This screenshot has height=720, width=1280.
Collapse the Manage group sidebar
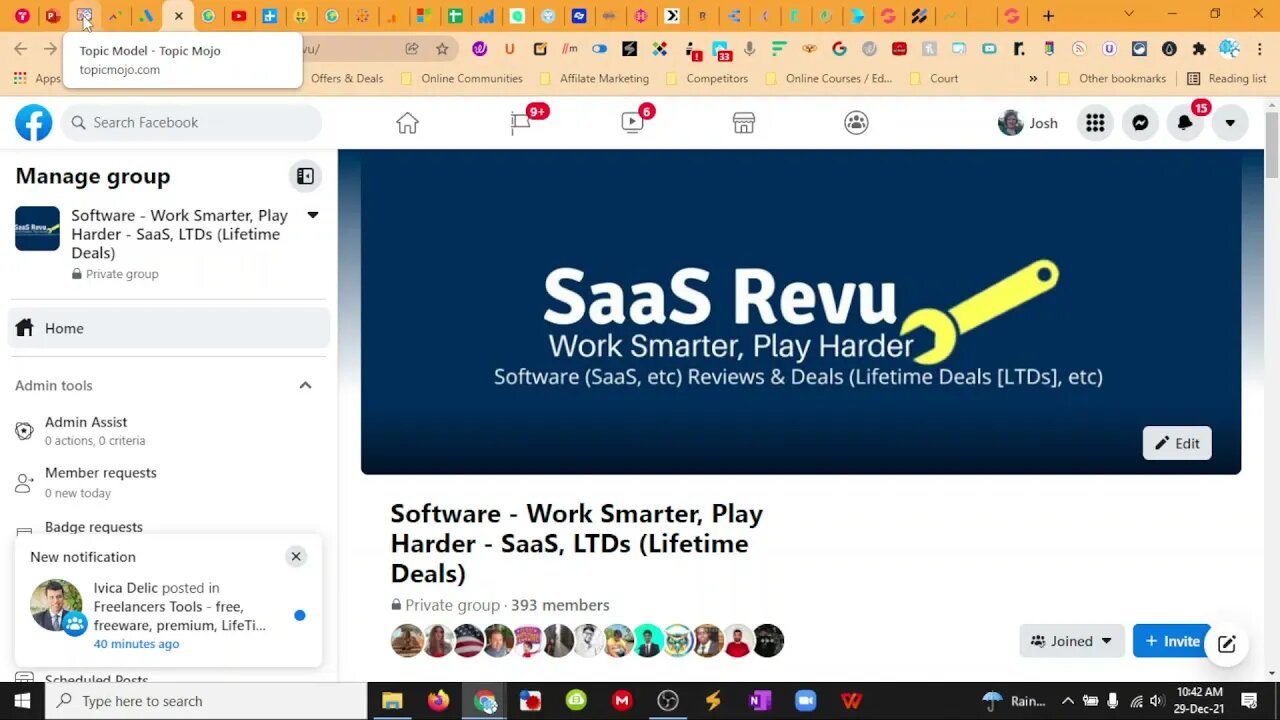click(x=305, y=176)
